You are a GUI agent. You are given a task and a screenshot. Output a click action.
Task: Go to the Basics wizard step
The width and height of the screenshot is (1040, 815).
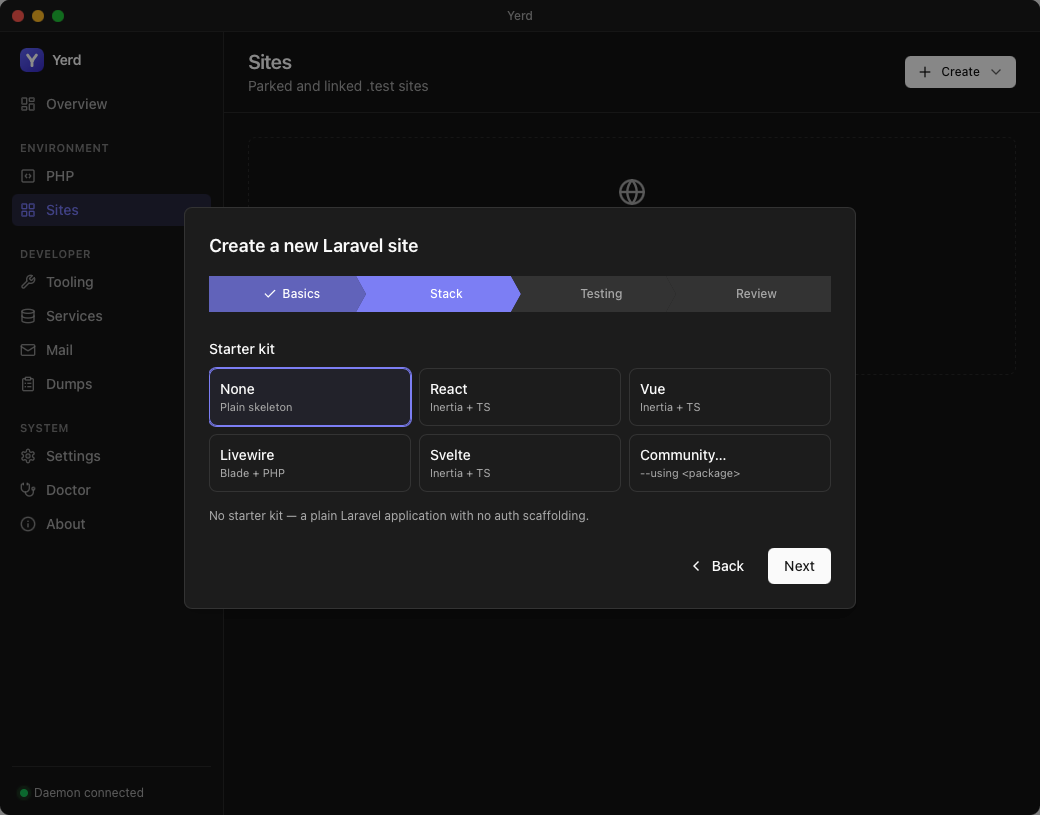287,294
